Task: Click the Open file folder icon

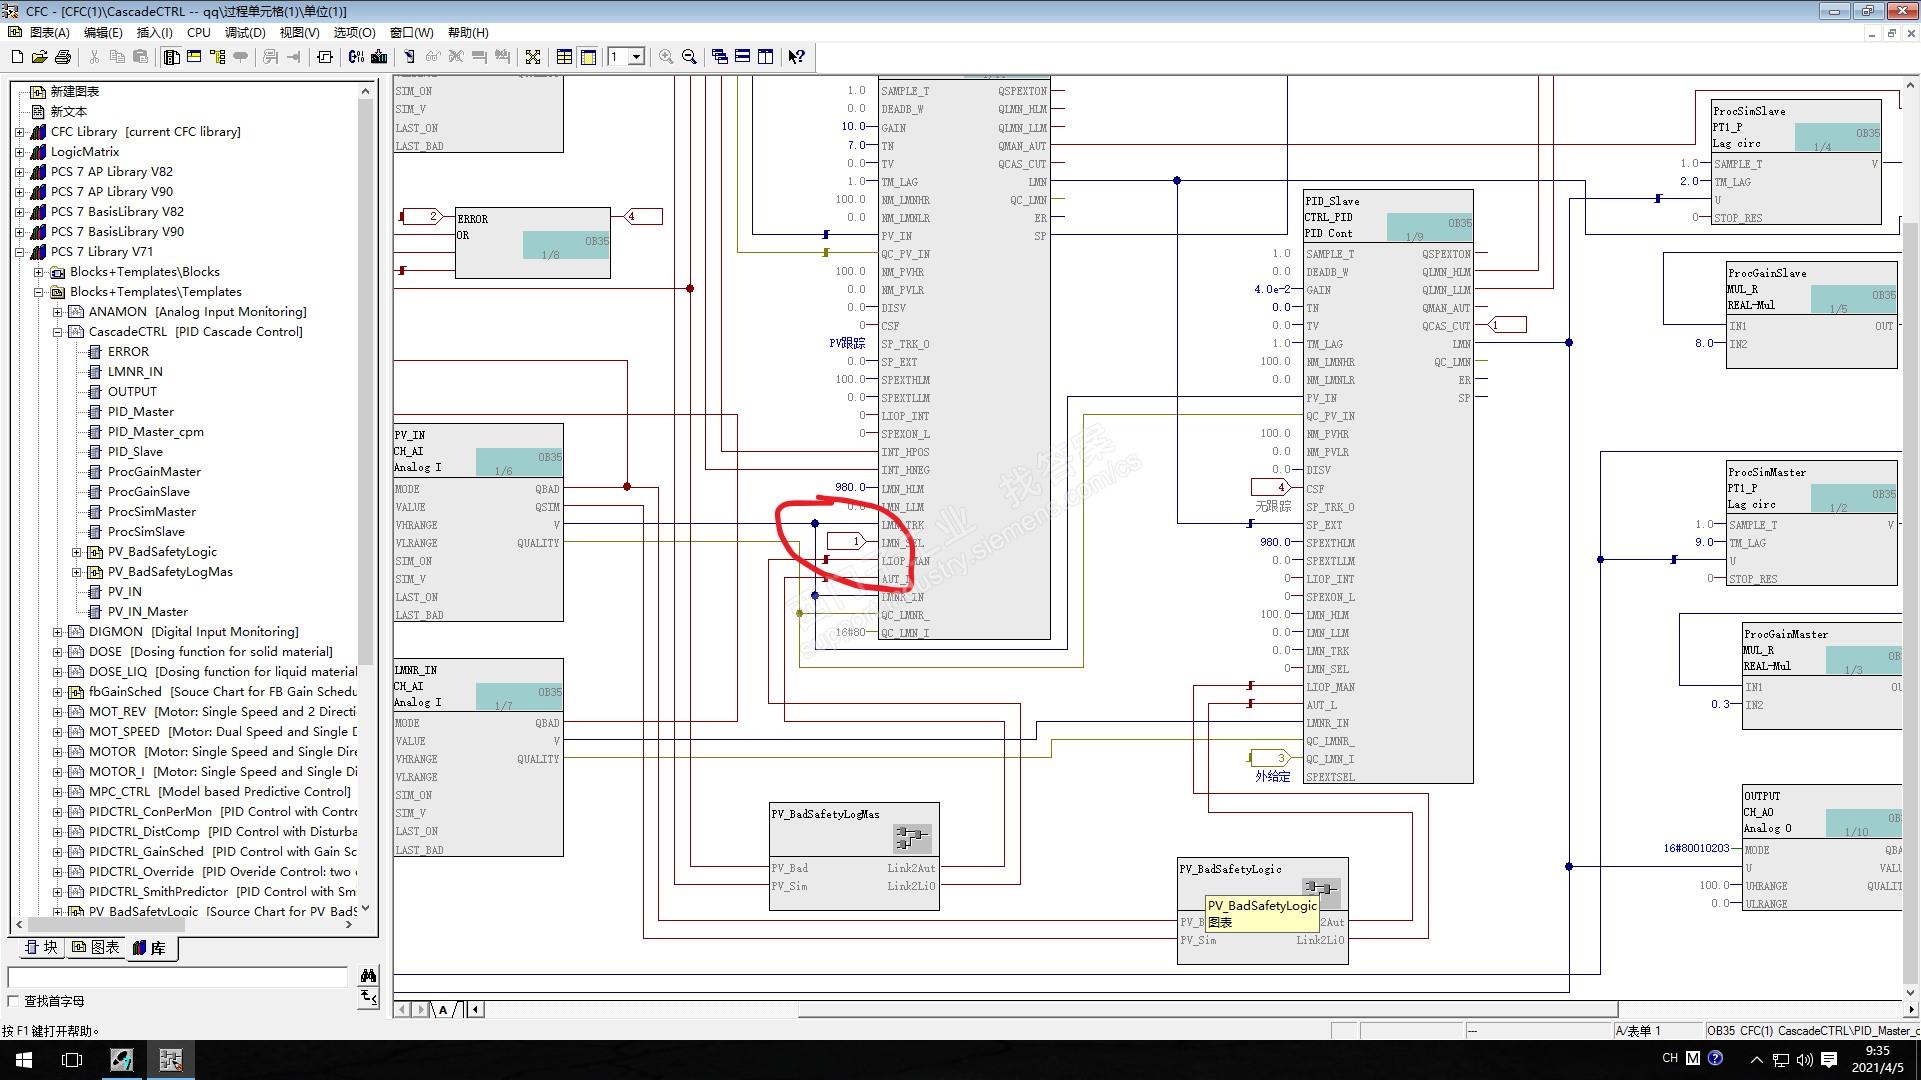Action: 40,57
